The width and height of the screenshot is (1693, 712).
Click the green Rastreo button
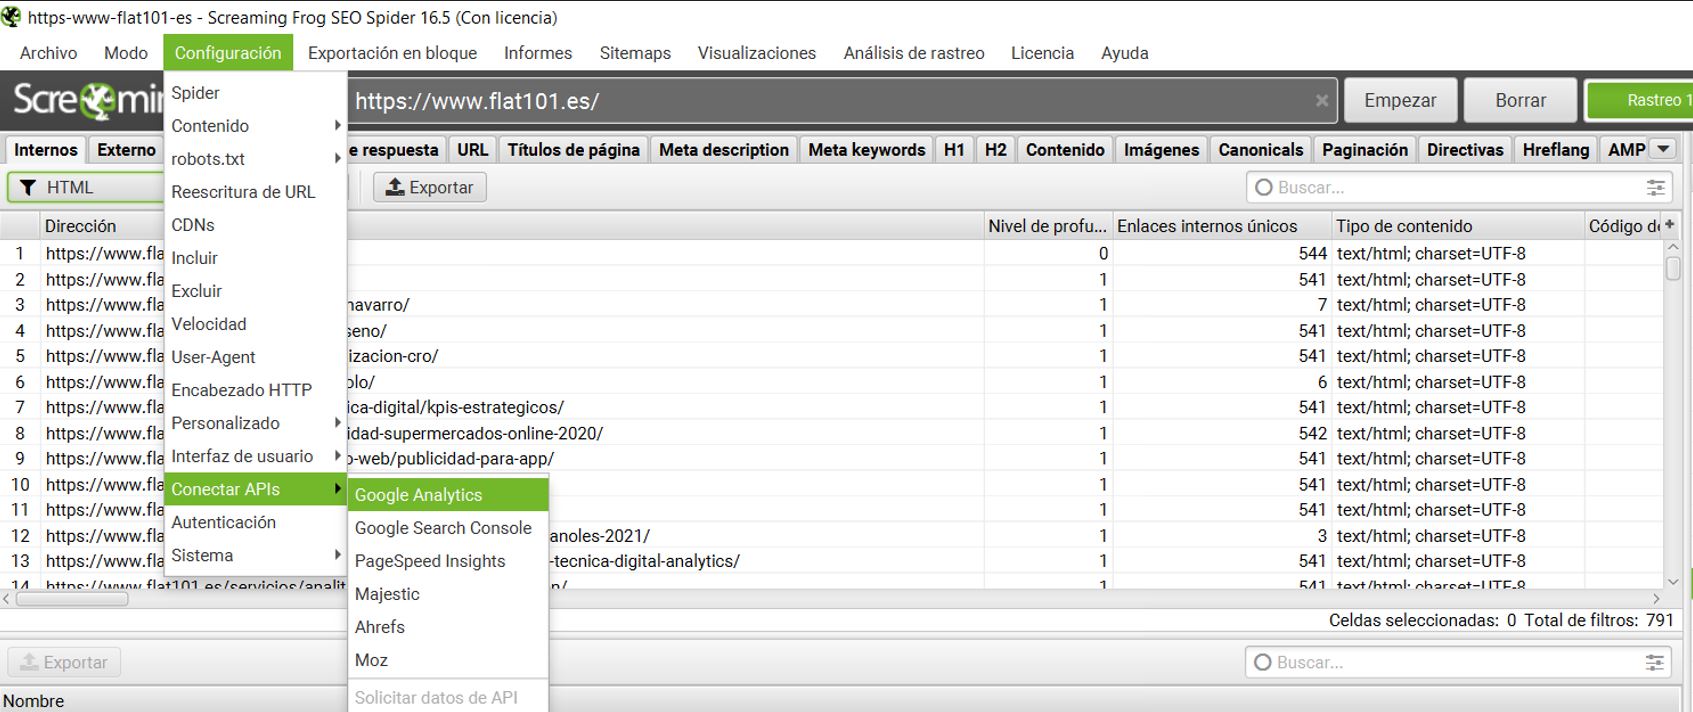[x=1640, y=100]
